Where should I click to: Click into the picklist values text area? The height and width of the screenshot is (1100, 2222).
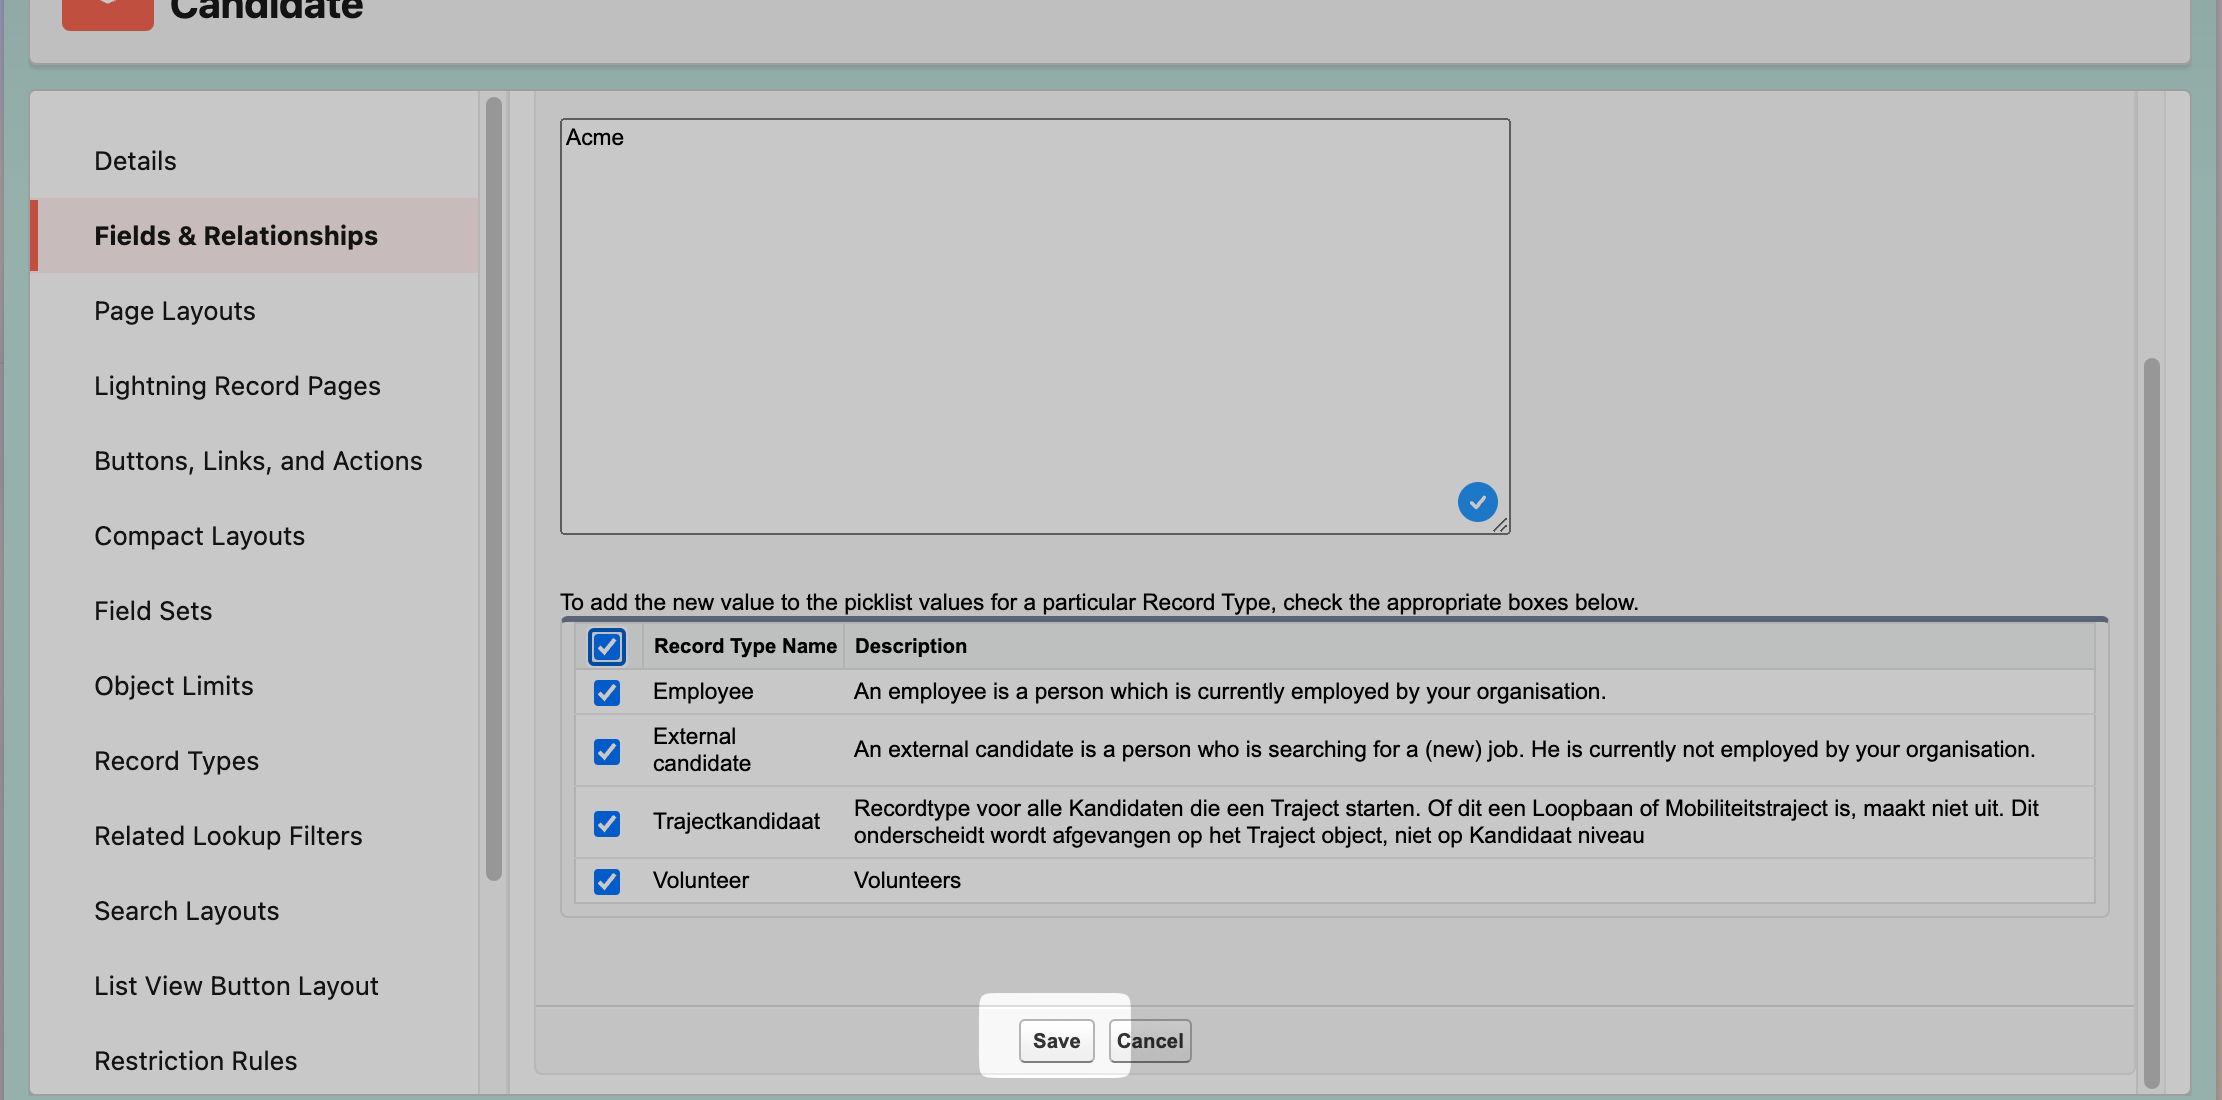tap(1035, 326)
